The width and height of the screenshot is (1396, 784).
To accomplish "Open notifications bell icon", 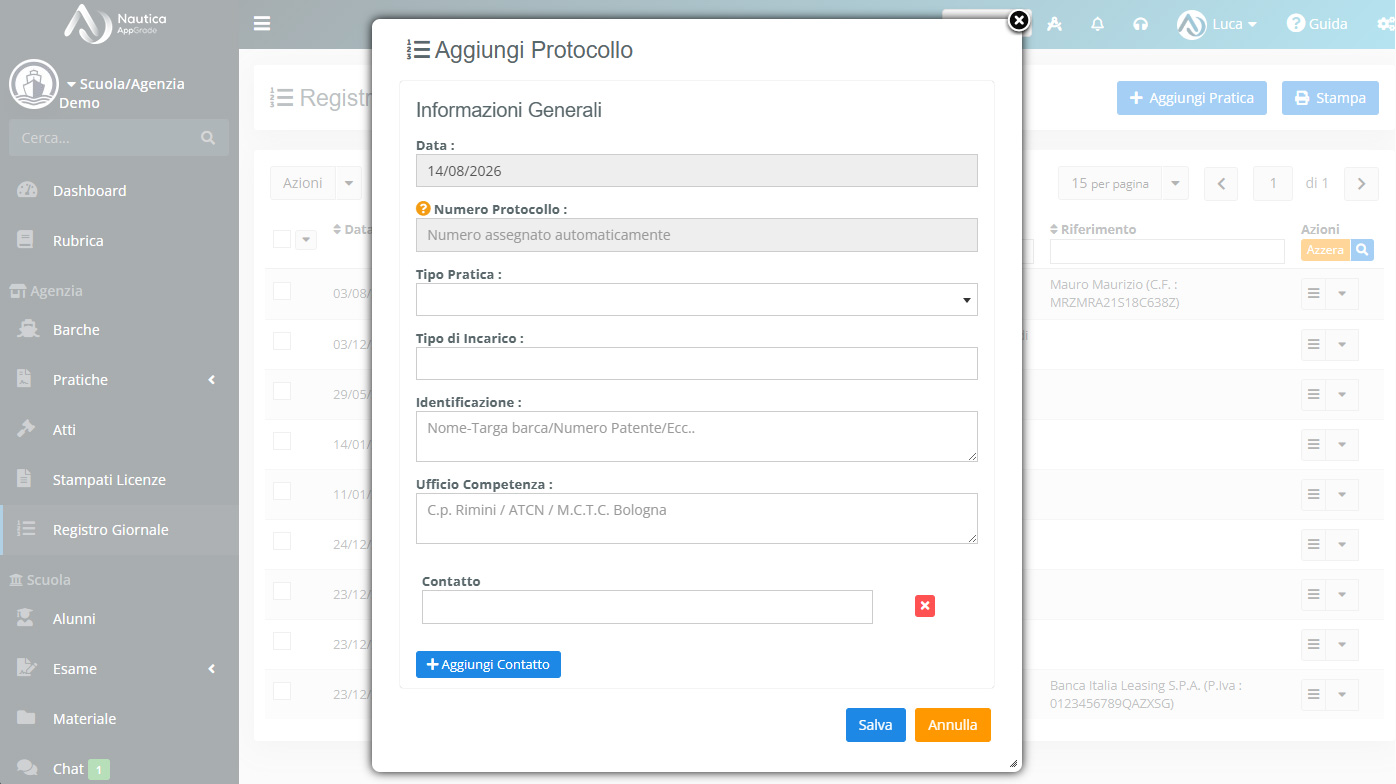I will [1097, 24].
